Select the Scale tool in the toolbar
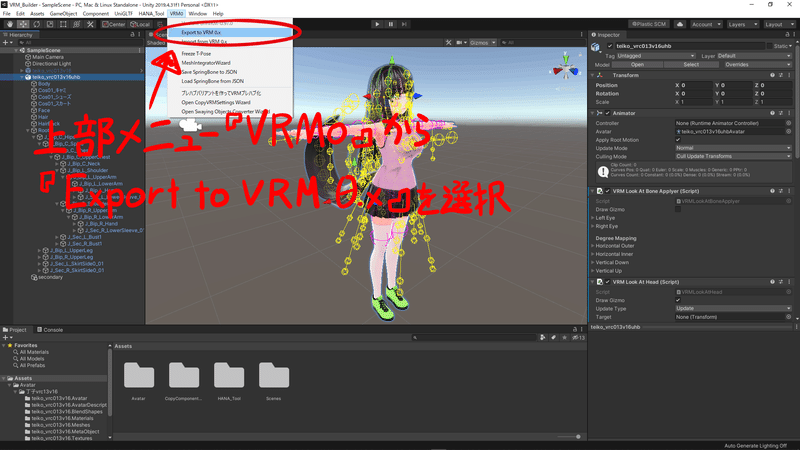The height and width of the screenshot is (450, 800). coord(49,24)
